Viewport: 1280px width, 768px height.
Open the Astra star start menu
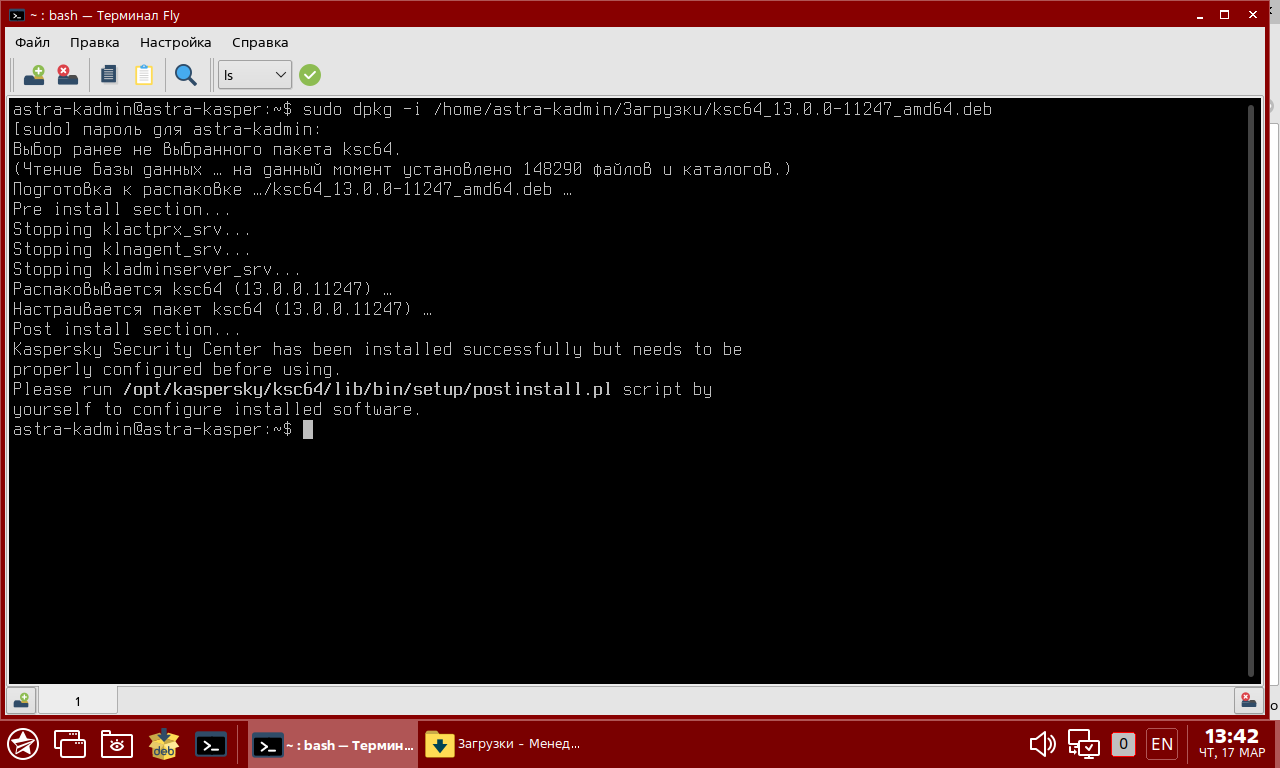[23, 744]
